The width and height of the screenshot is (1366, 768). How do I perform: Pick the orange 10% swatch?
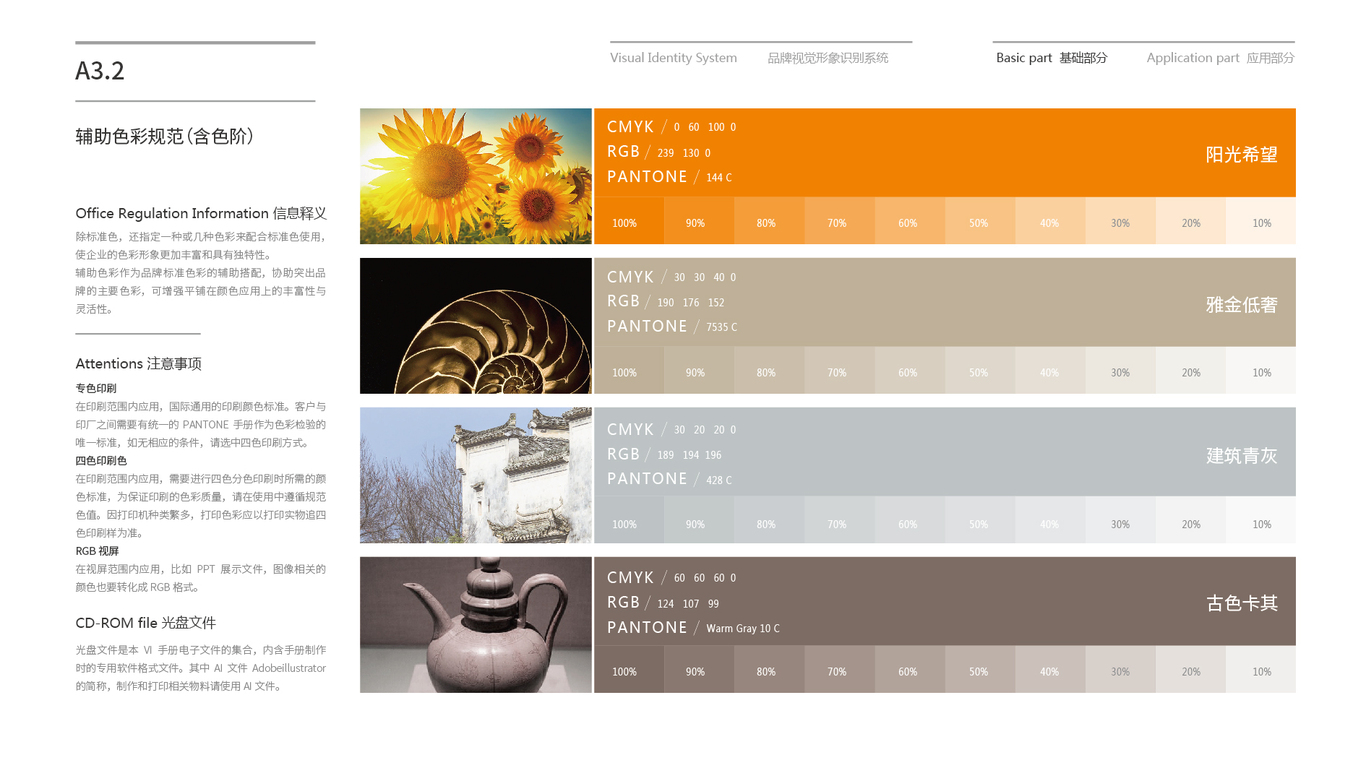[x=1261, y=221]
